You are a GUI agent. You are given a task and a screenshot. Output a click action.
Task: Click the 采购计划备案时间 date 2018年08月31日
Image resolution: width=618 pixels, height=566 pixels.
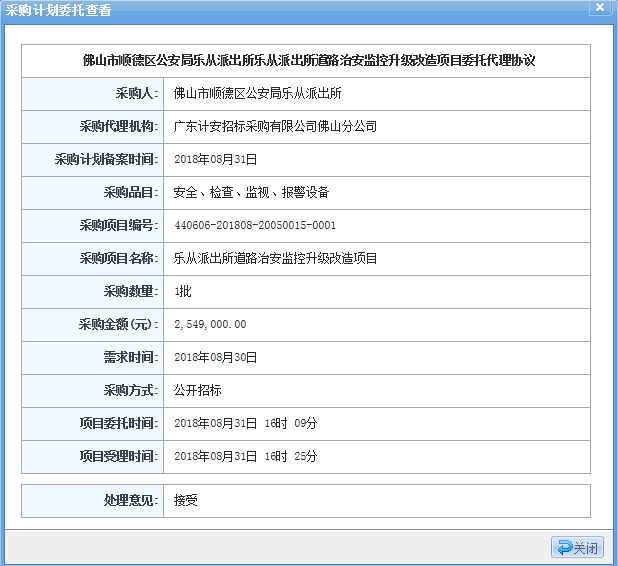[216, 159]
